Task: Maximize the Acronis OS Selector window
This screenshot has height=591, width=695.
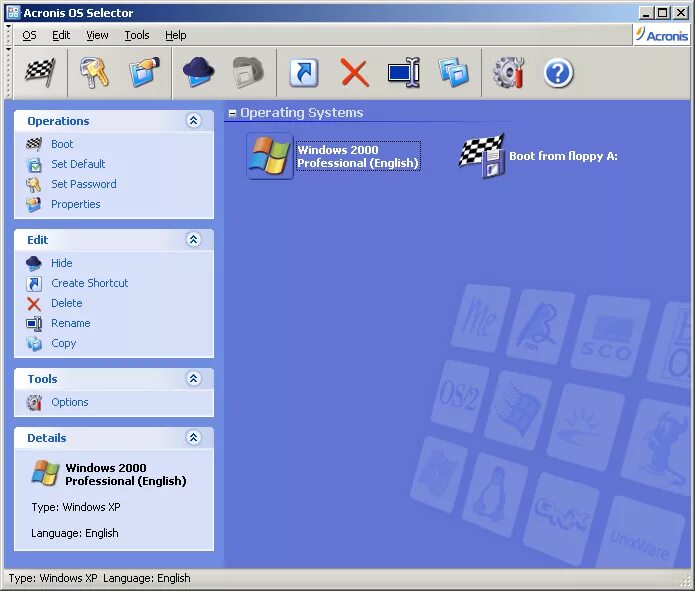Action: point(663,12)
